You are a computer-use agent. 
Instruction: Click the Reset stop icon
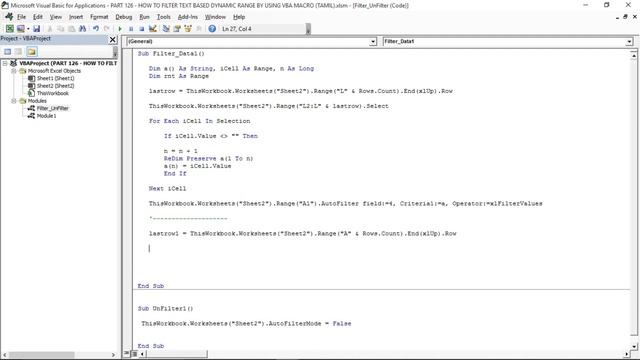[141, 29]
